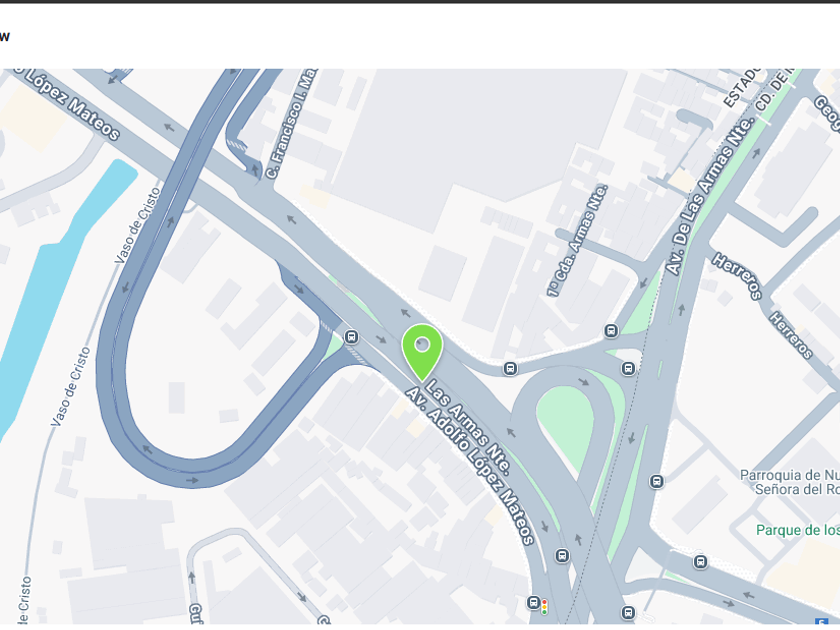Click the Av. De Las Armas Nte. label
This screenshot has width=840, height=630.
pos(710,196)
